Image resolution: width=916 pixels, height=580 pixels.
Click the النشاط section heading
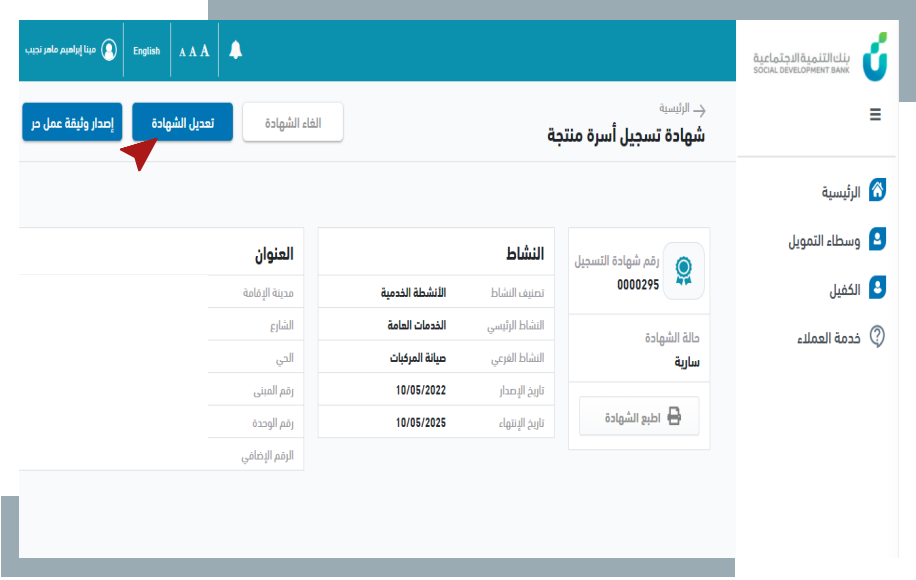[x=525, y=253]
